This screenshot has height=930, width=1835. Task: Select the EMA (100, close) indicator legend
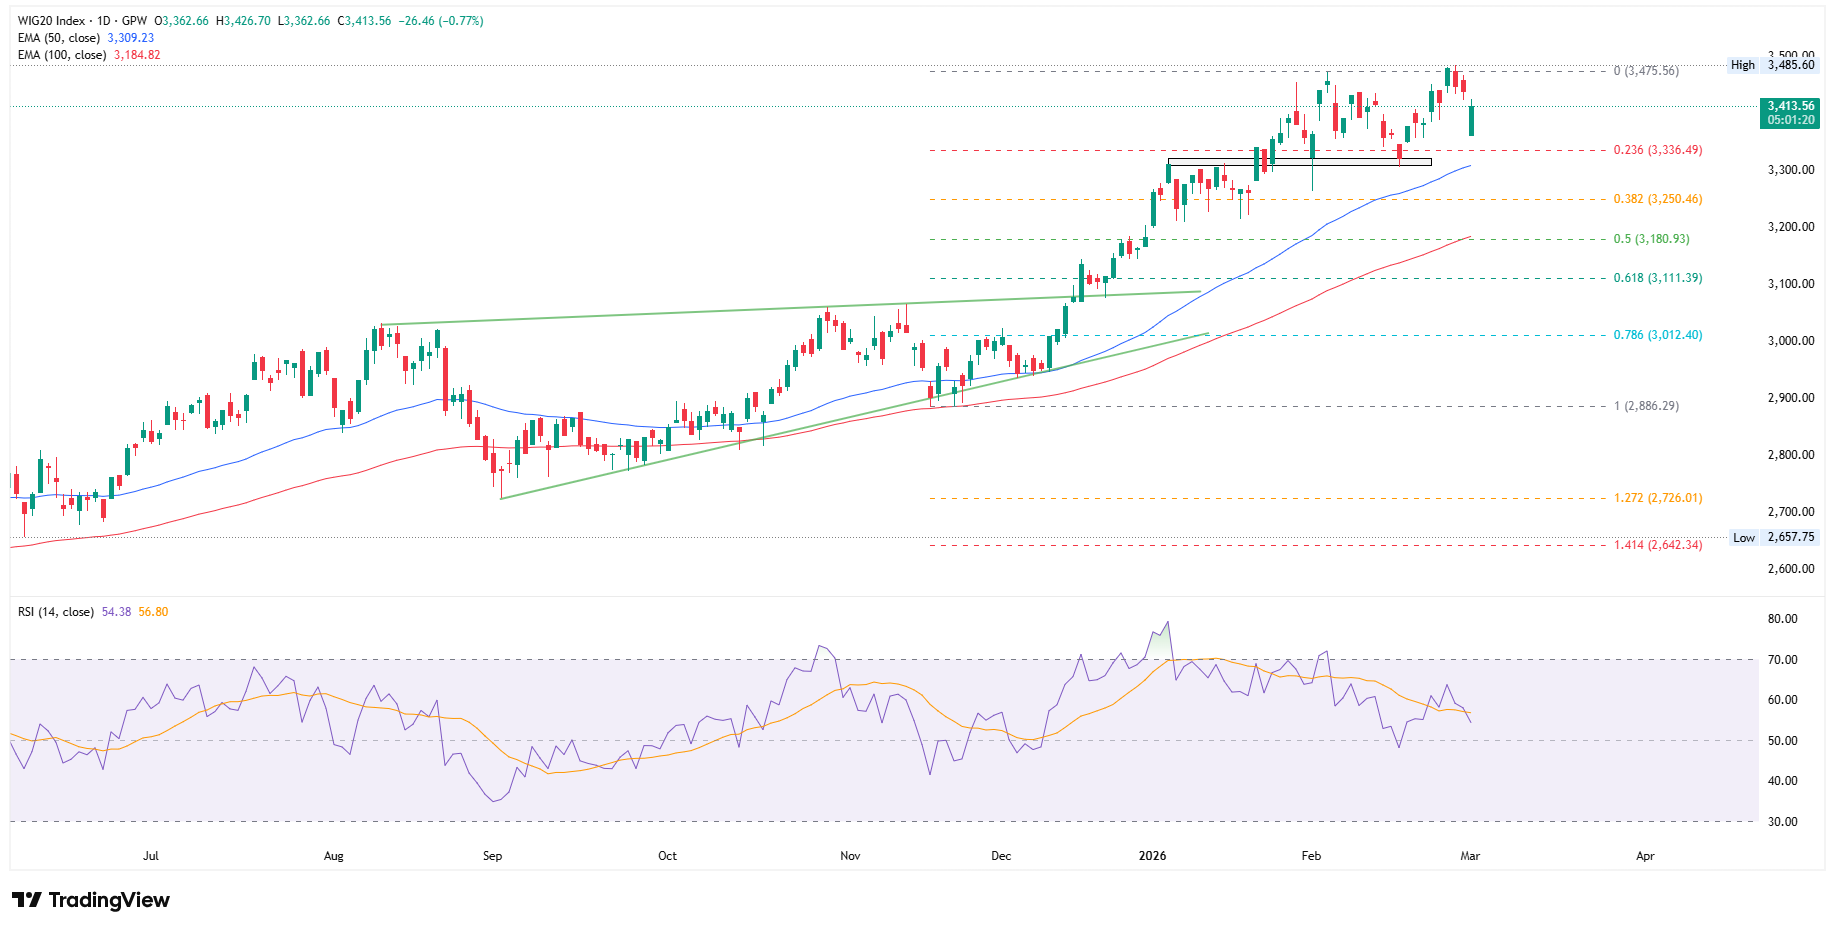(x=62, y=55)
